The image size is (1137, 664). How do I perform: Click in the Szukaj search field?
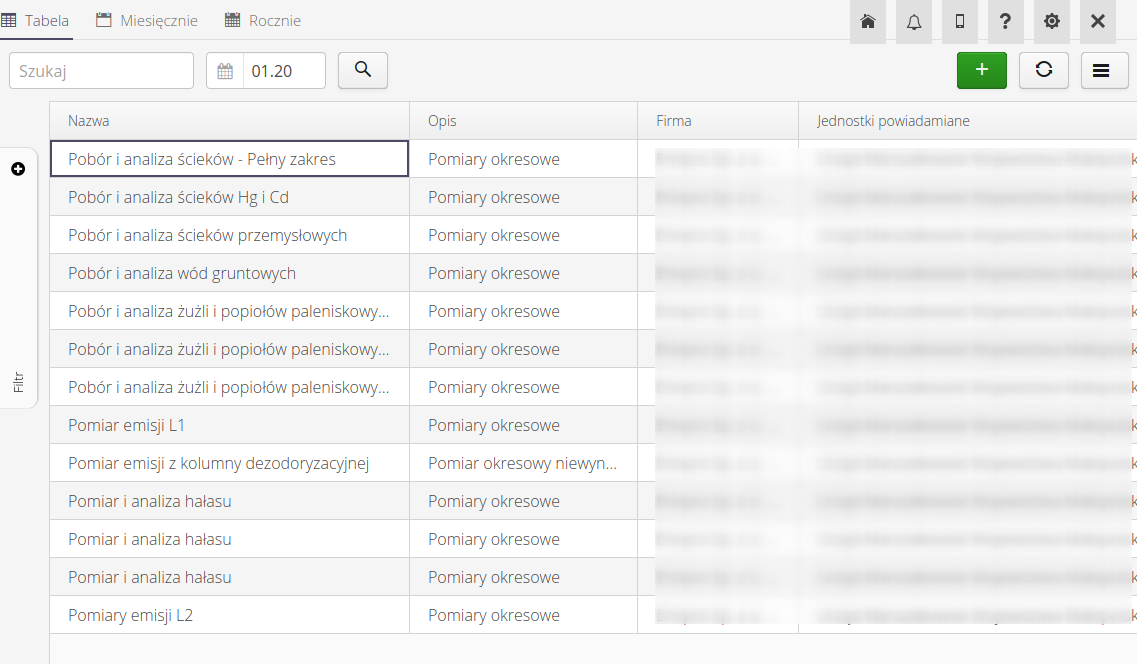click(x=101, y=71)
